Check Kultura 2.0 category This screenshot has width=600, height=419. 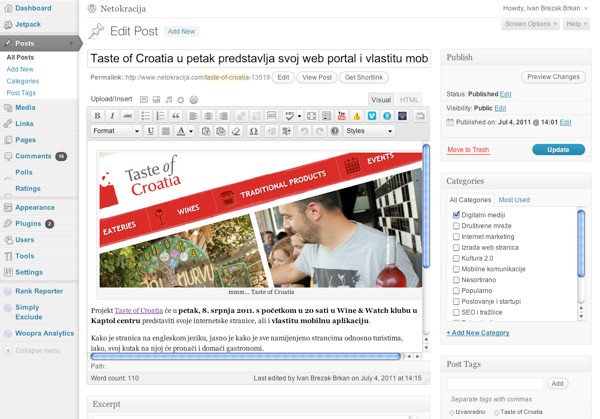[456, 258]
